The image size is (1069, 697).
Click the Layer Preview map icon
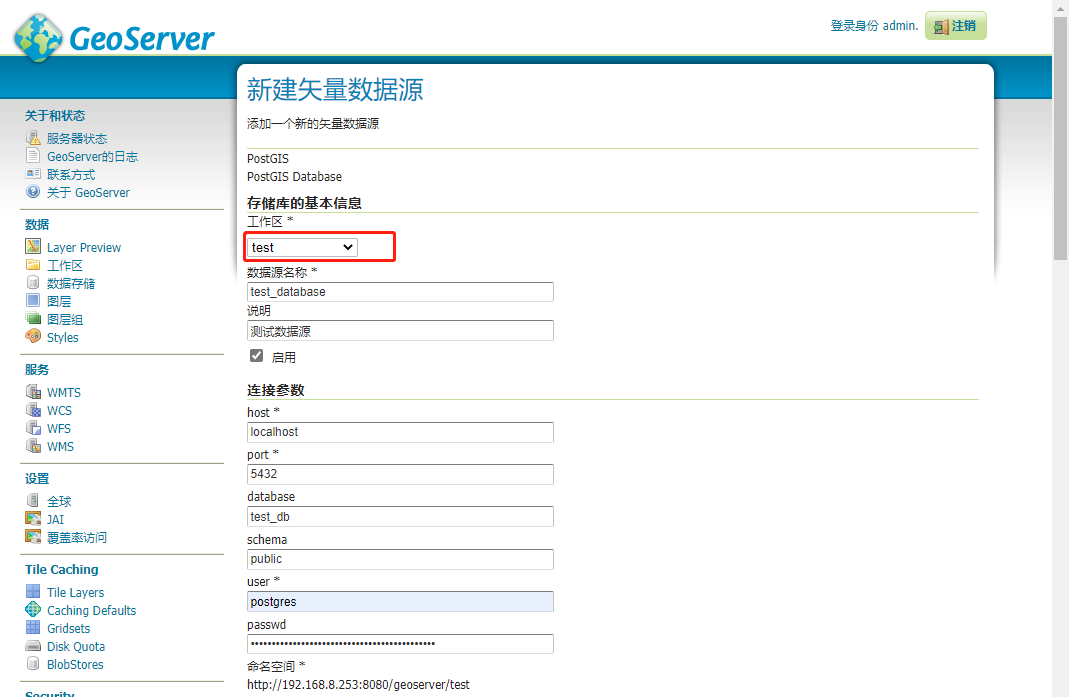point(33,246)
